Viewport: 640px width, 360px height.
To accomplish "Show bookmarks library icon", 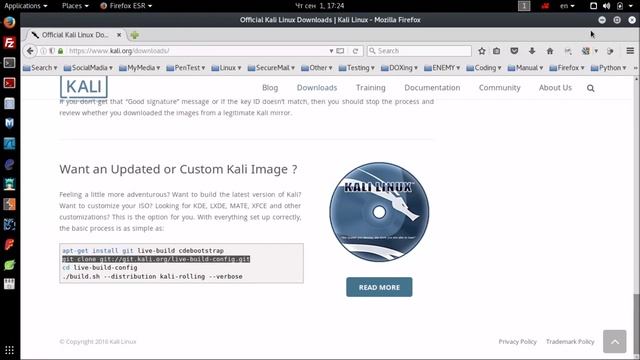I will pos(496,51).
